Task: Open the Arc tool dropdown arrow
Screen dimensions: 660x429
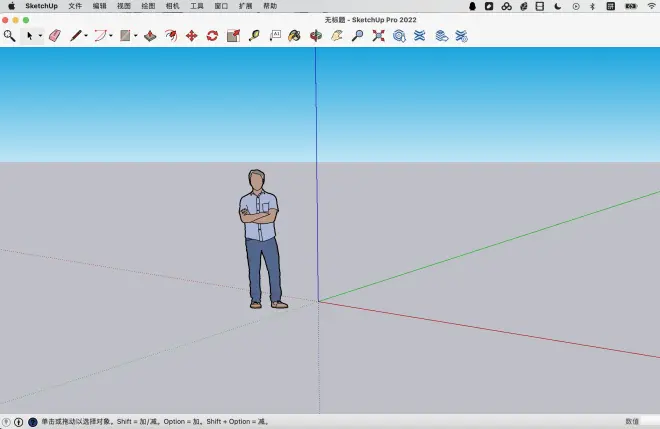Action: 111,36
